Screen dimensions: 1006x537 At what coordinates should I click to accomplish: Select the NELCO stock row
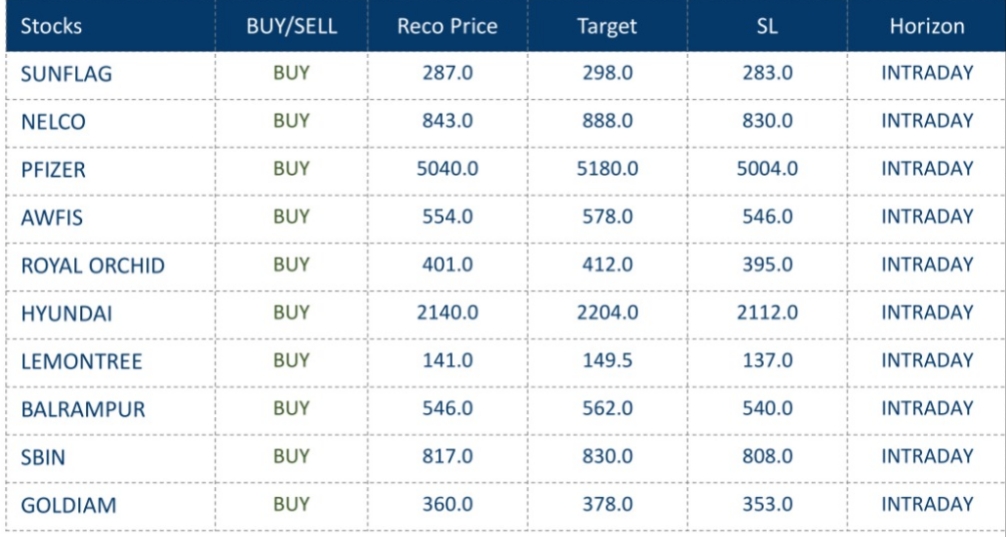point(53,121)
